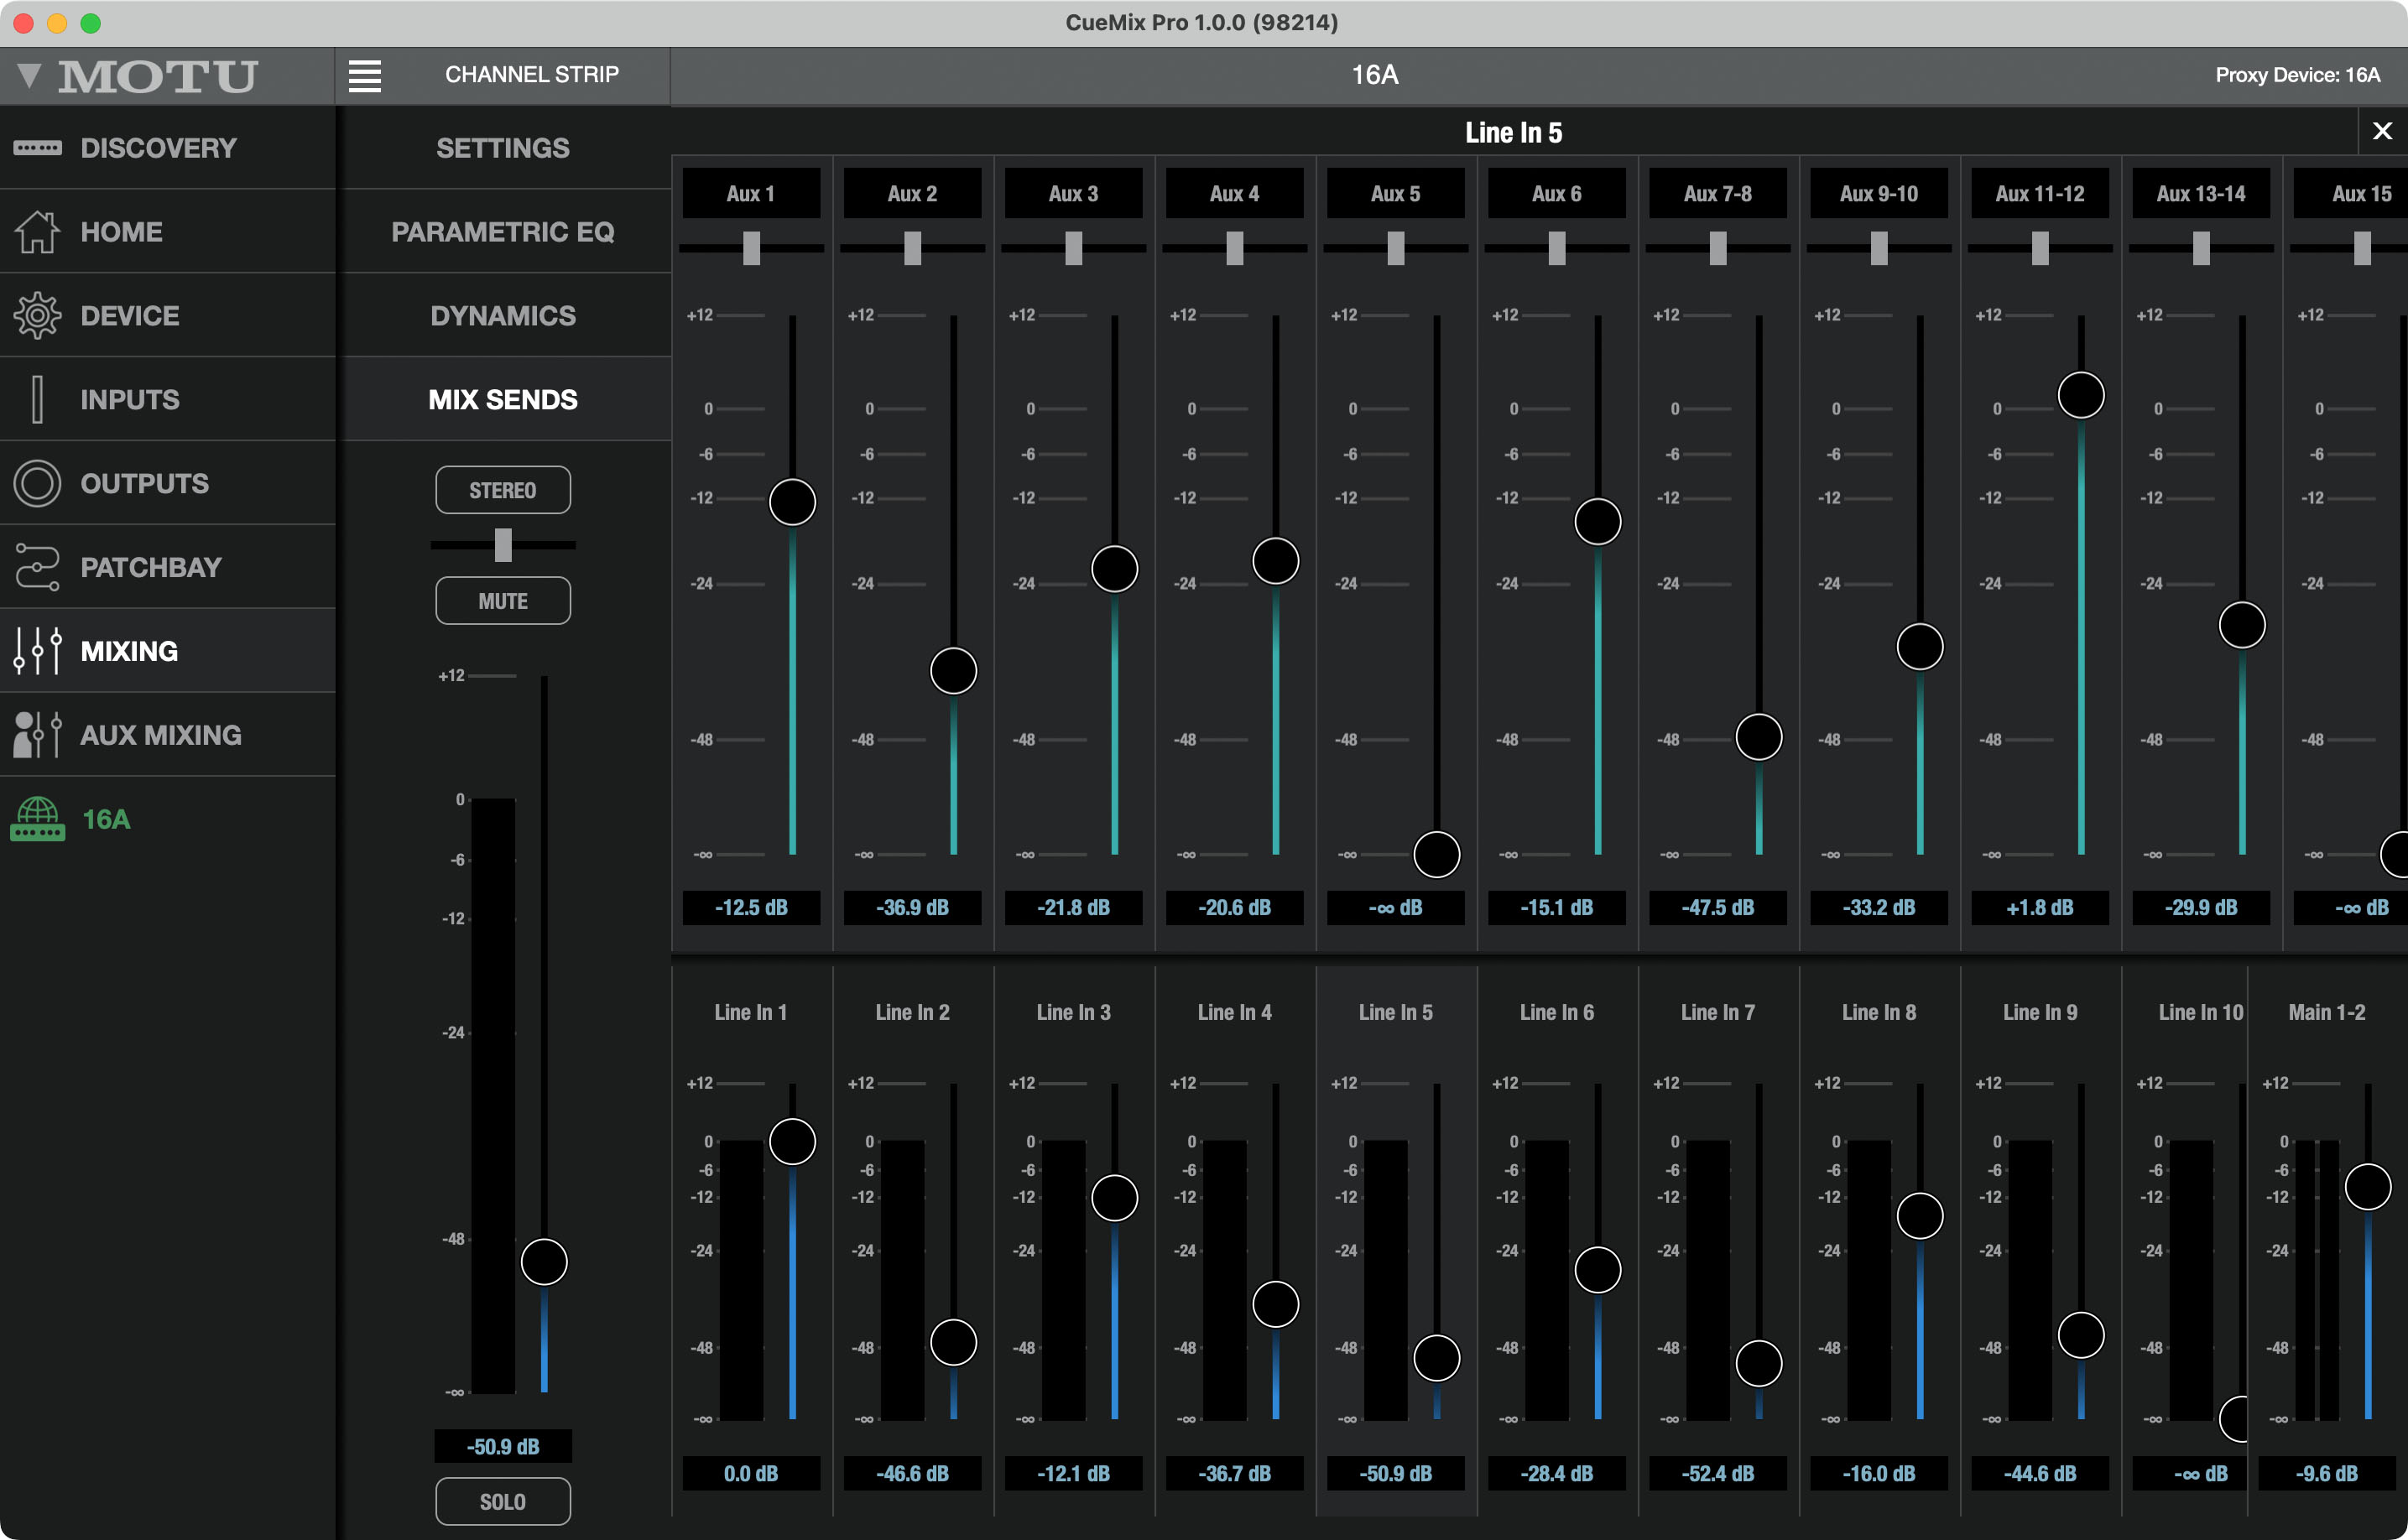Click the Line In 3 -12.1 dB value
Screen dimensions: 2408x1540
(1074, 1474)
